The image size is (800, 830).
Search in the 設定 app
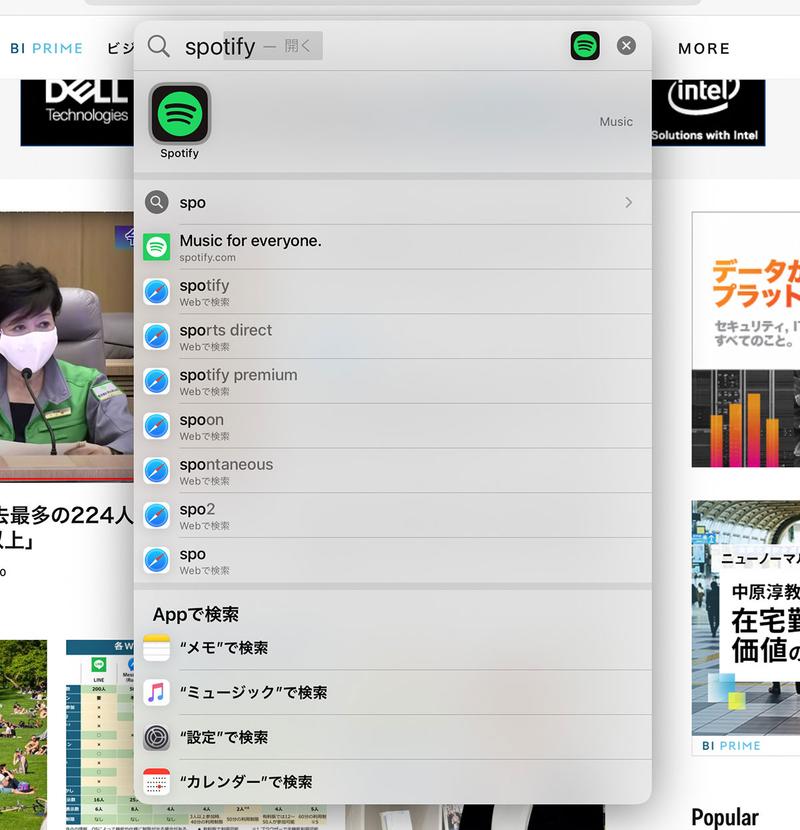click(392, 737)
